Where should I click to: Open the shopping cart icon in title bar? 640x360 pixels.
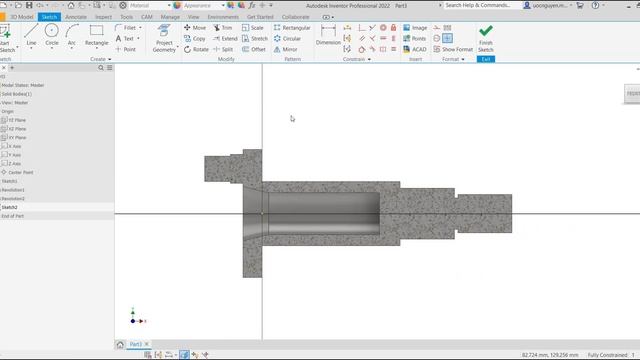(580, 5)
